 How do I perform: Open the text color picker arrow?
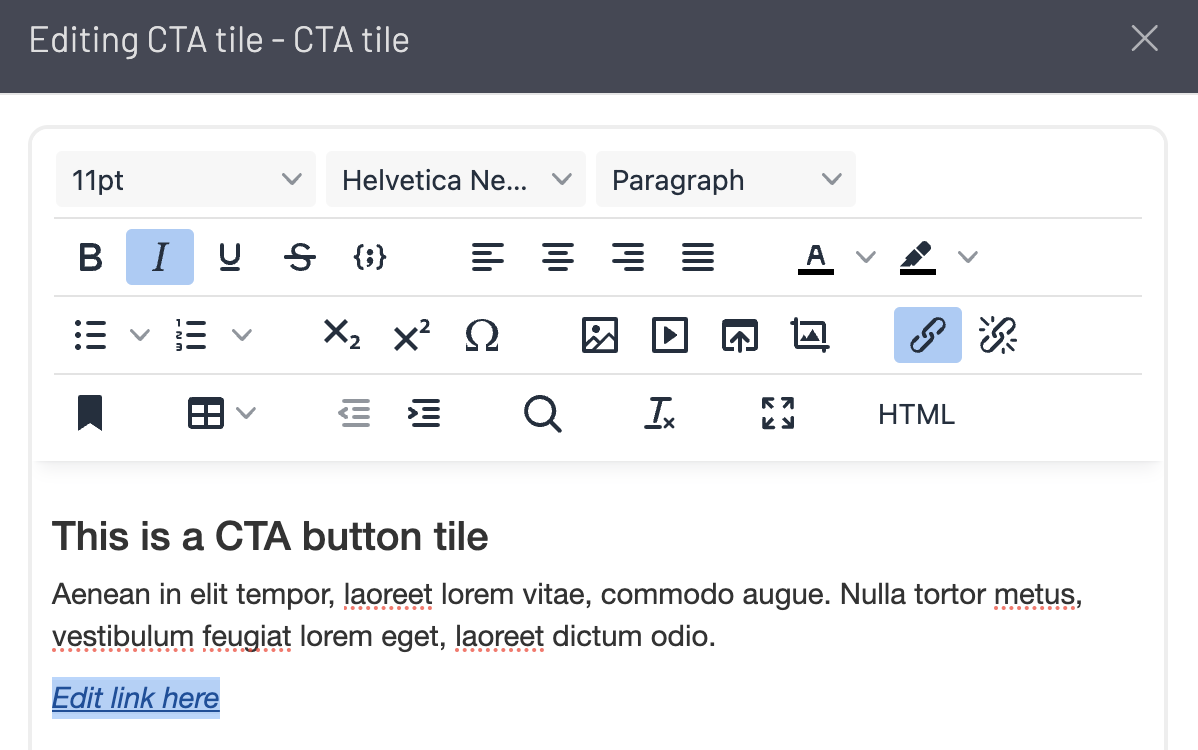[866, 258]
